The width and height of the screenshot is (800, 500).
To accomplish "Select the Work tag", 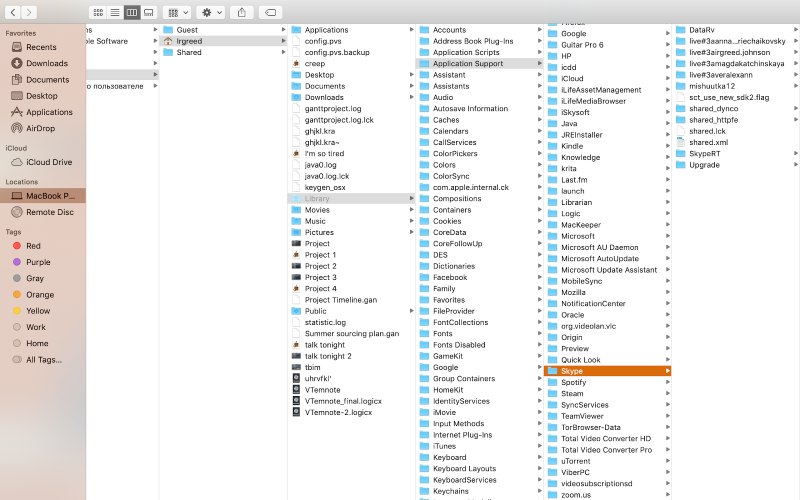I will tap(36, 328).
